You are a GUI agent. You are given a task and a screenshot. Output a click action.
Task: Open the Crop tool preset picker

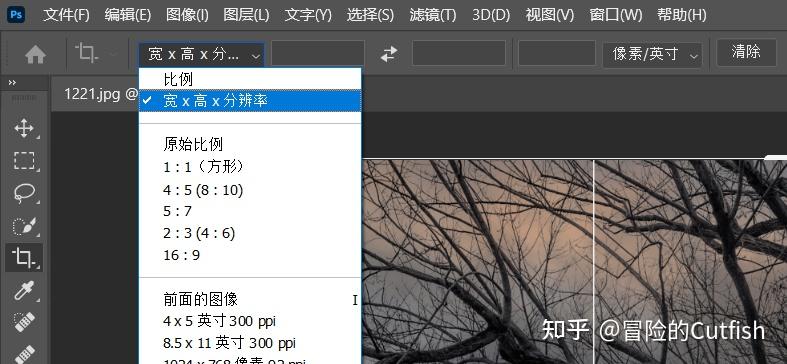coord(94,53)
